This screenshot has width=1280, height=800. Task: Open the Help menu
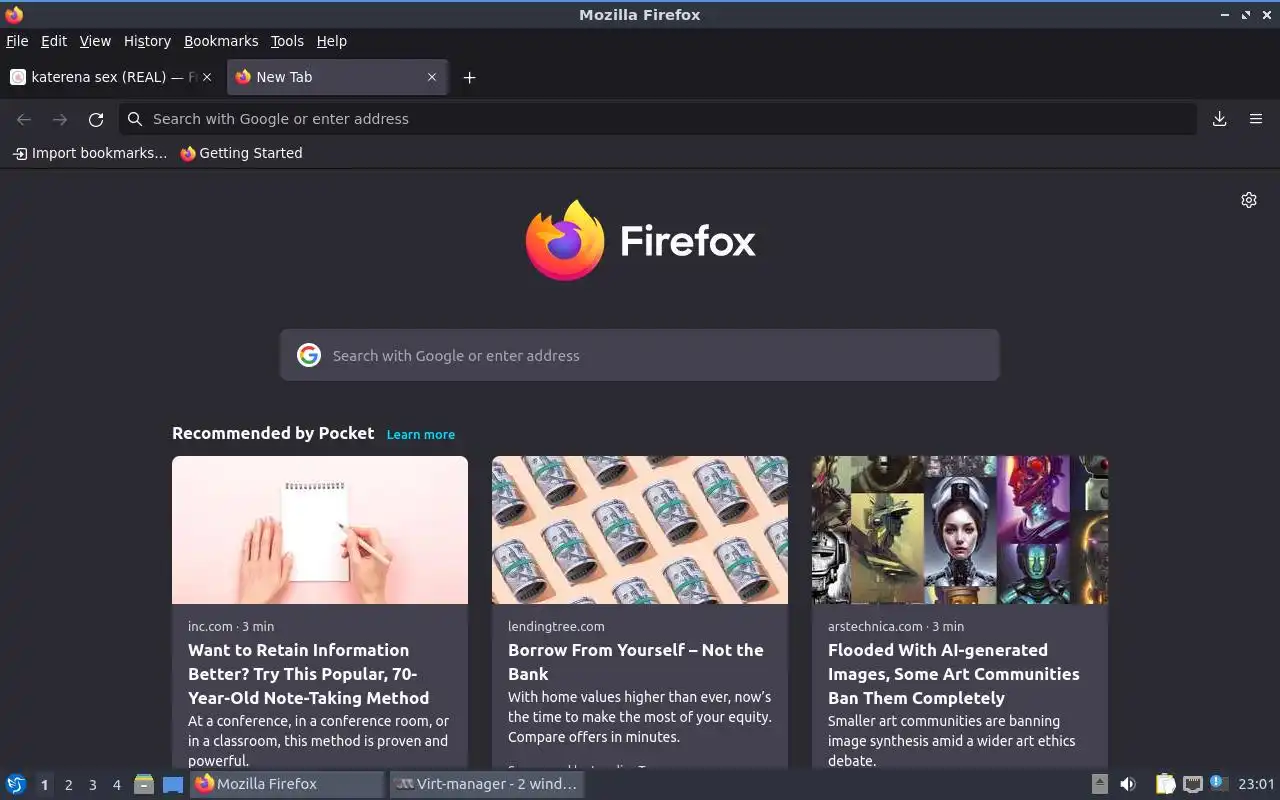(331, 41)
